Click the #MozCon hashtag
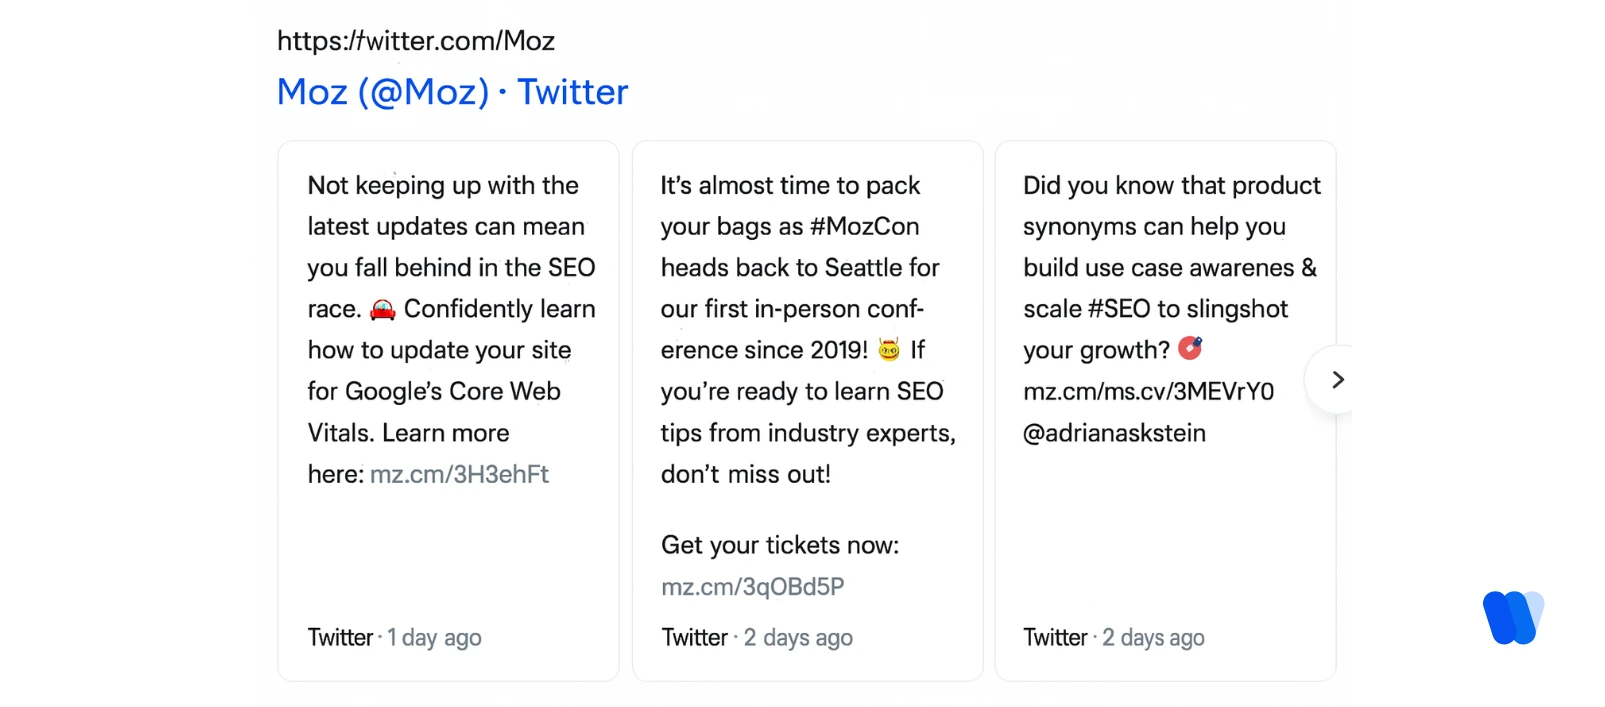This screenshot has width=1605, height=707. coord(865,227)
